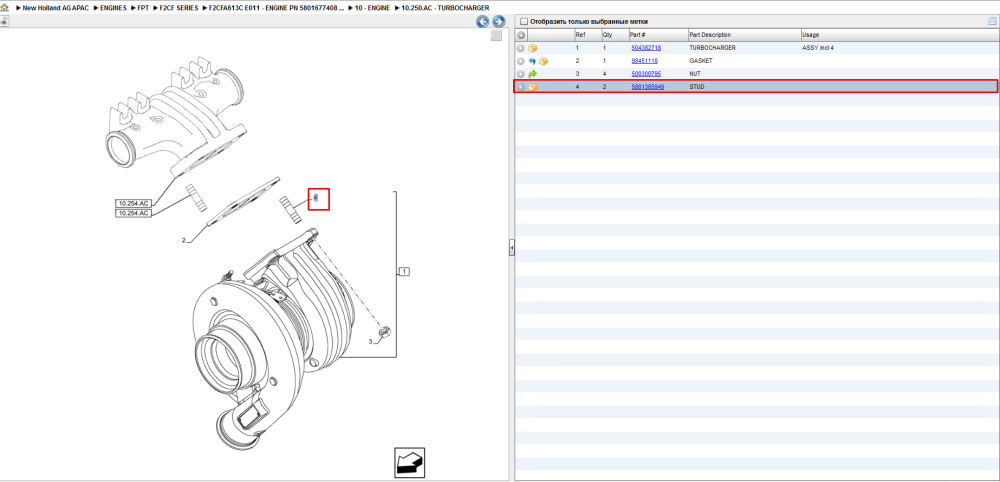Click the black arrow icon below the diagram
1000x482 pixels.
point(409,463)
